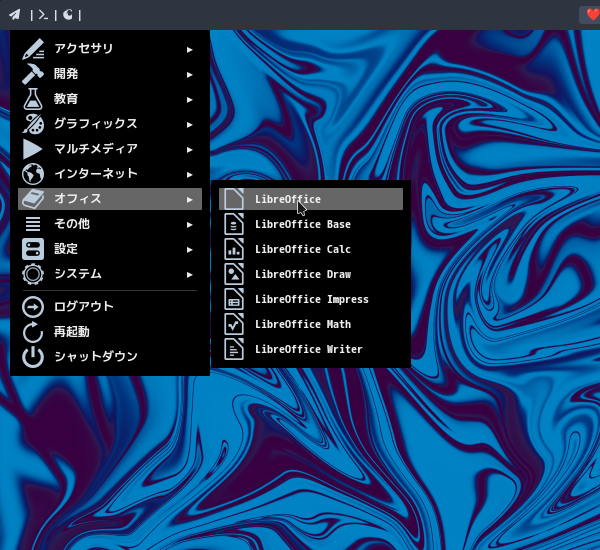Screen dimensions: 600x550
Task: Launch LibreOffice Draw
Action: (311, 274)
